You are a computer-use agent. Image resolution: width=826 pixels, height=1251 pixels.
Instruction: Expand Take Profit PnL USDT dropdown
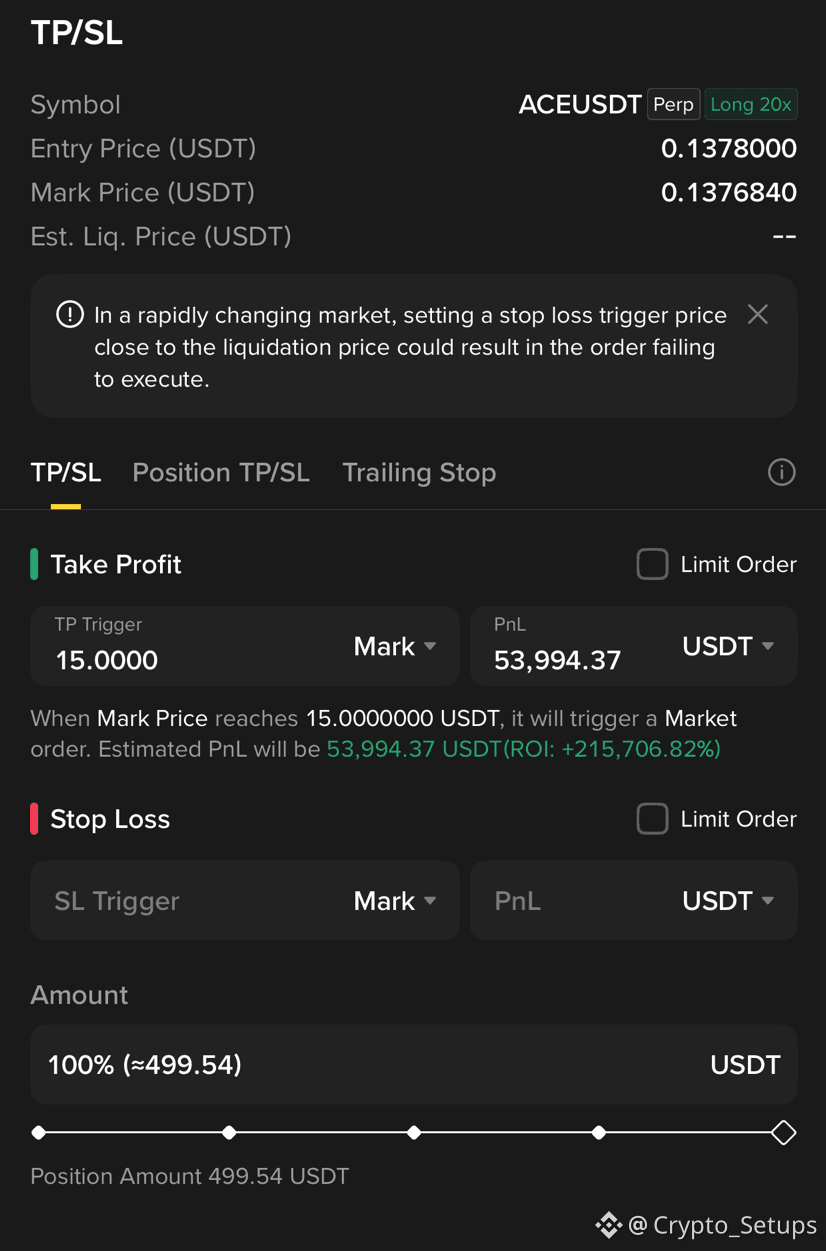pyautogui.click(x=728, y=646)
